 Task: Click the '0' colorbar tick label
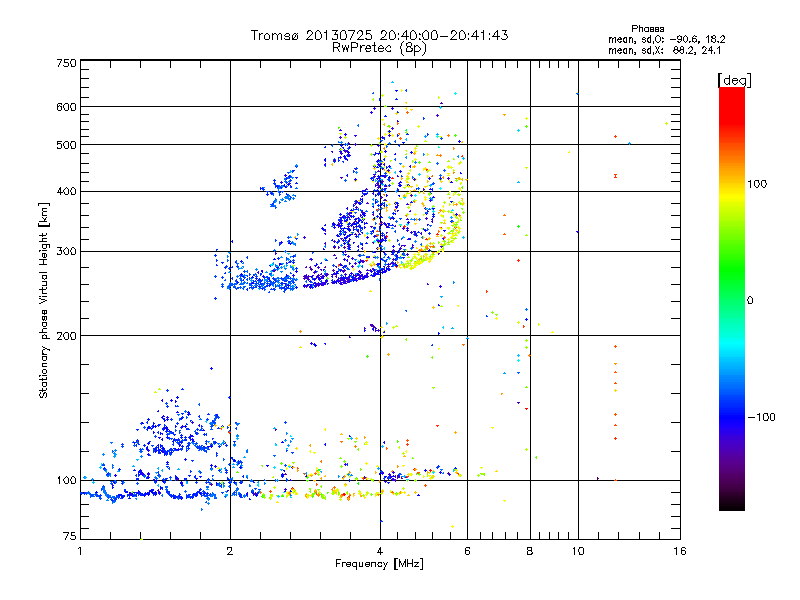(750, 300)
